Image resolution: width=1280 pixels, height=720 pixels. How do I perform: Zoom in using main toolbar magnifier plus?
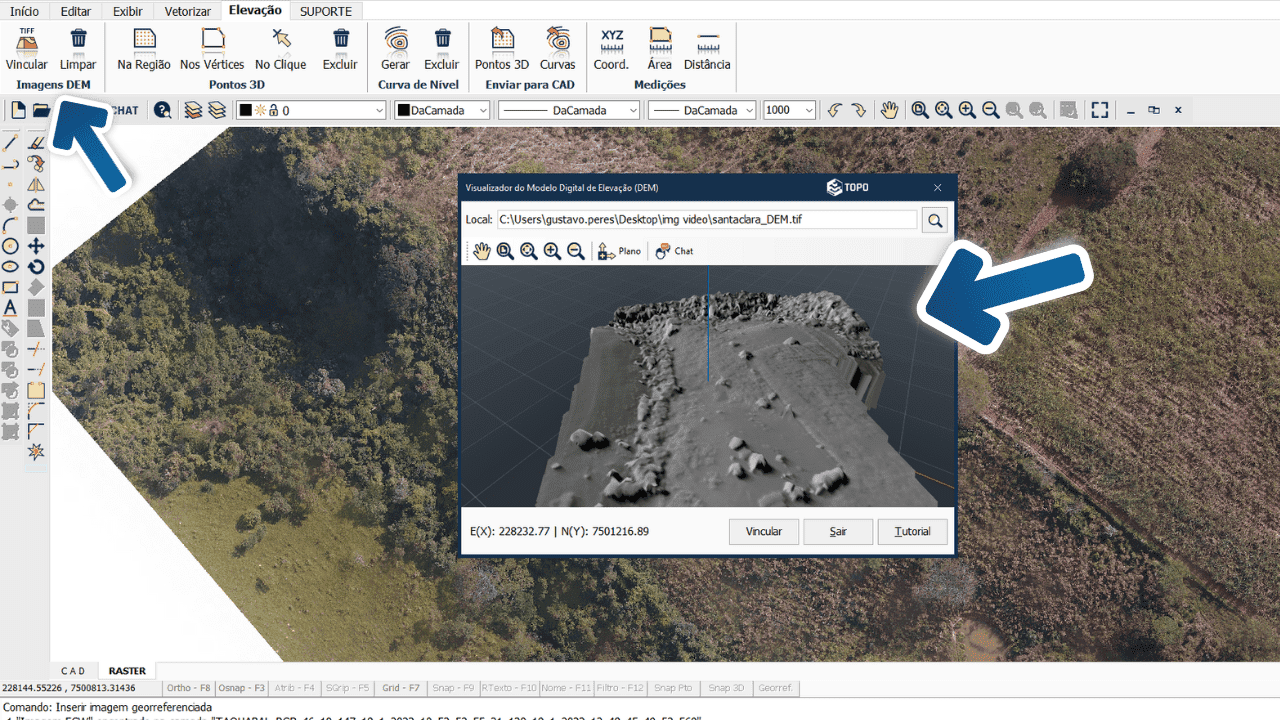pyautogui.click(x=967, y=110)
